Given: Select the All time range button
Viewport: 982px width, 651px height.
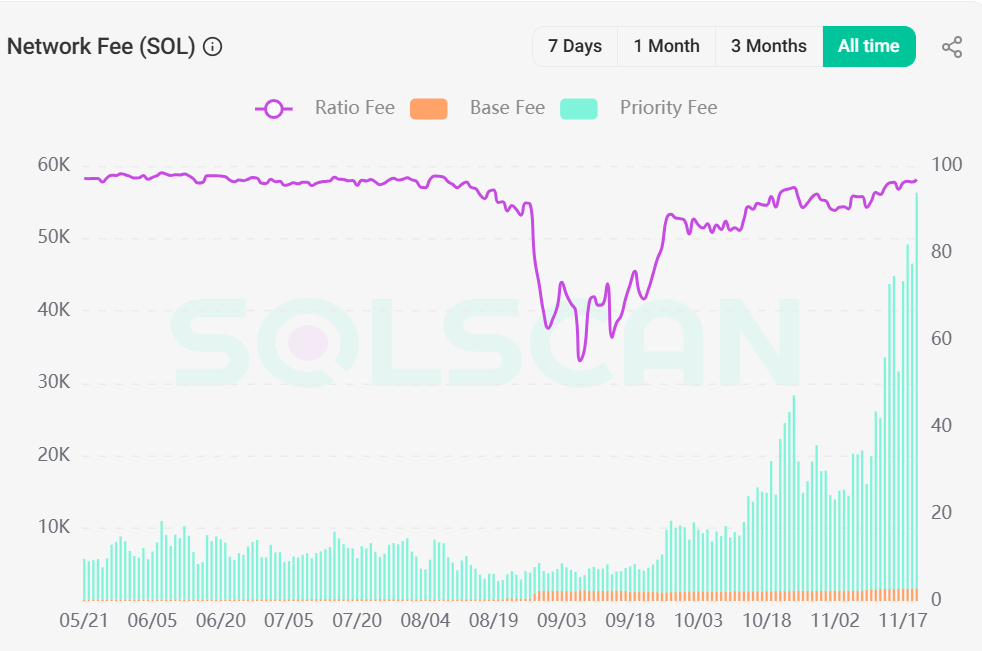Looking at the screenshot, I should click(x=869, y=46).
